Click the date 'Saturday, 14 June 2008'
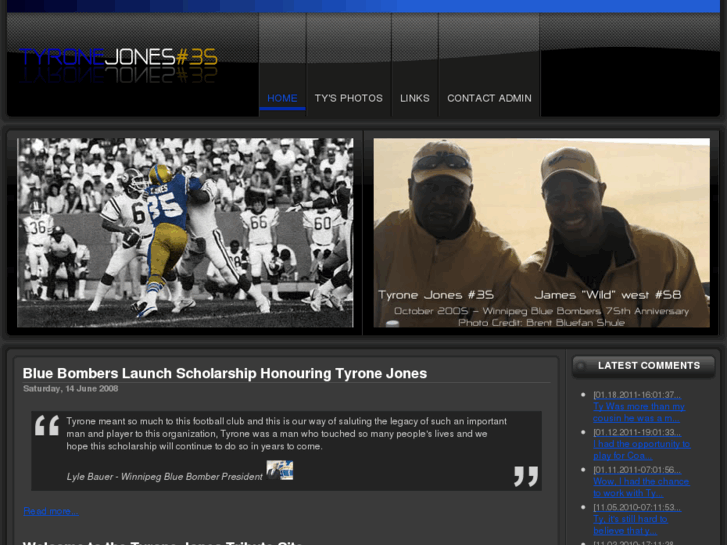Viewport: 727px width, 545px height. pos(70,389)
